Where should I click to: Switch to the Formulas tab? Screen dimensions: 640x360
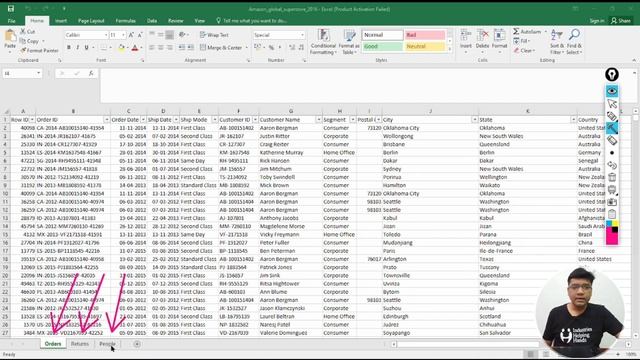[x=125, y=21]
